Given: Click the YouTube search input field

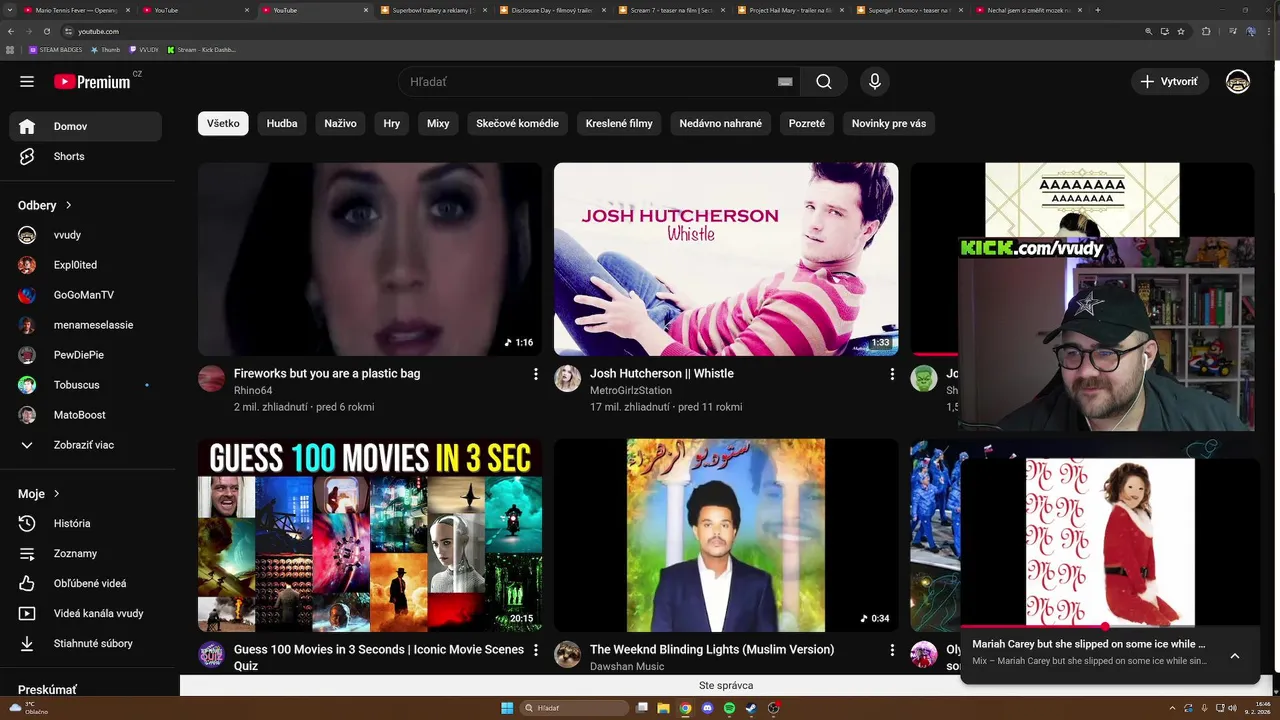Looking at the screenshot, I should [x=590, y=82].
